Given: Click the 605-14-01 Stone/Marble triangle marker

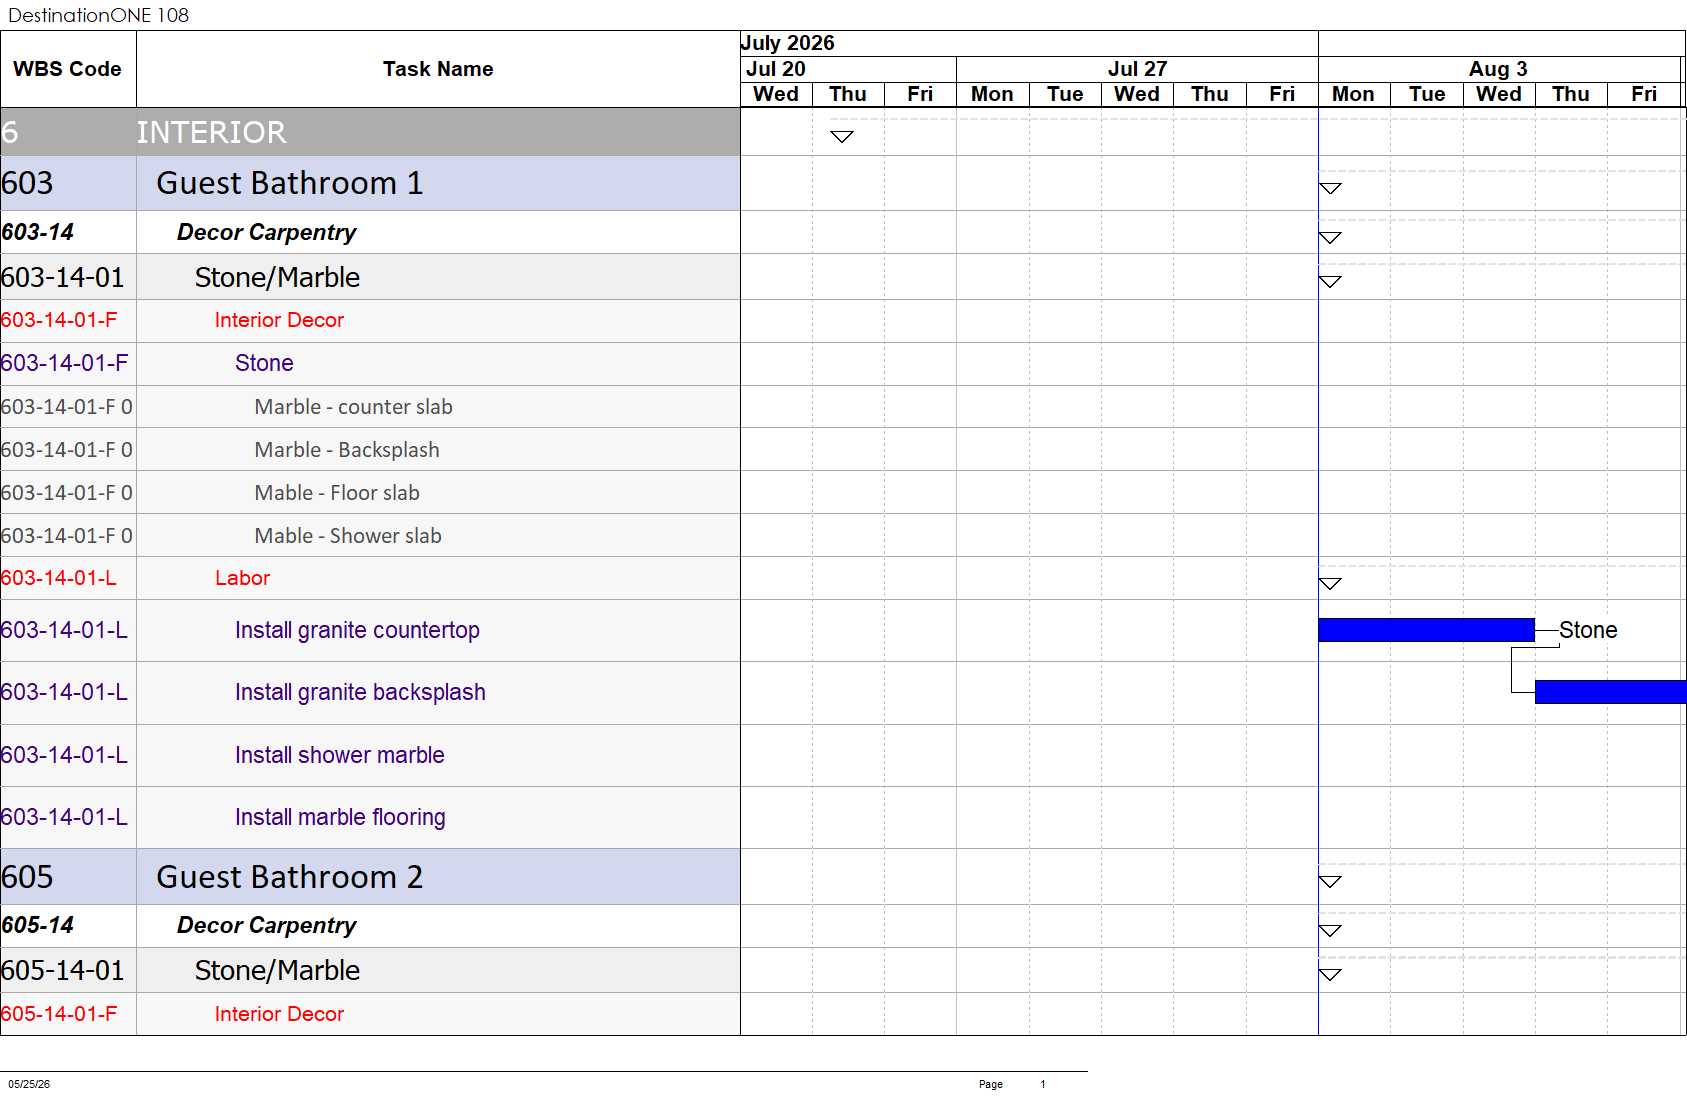Looking at the screenshot, I should pos(1330,974).
